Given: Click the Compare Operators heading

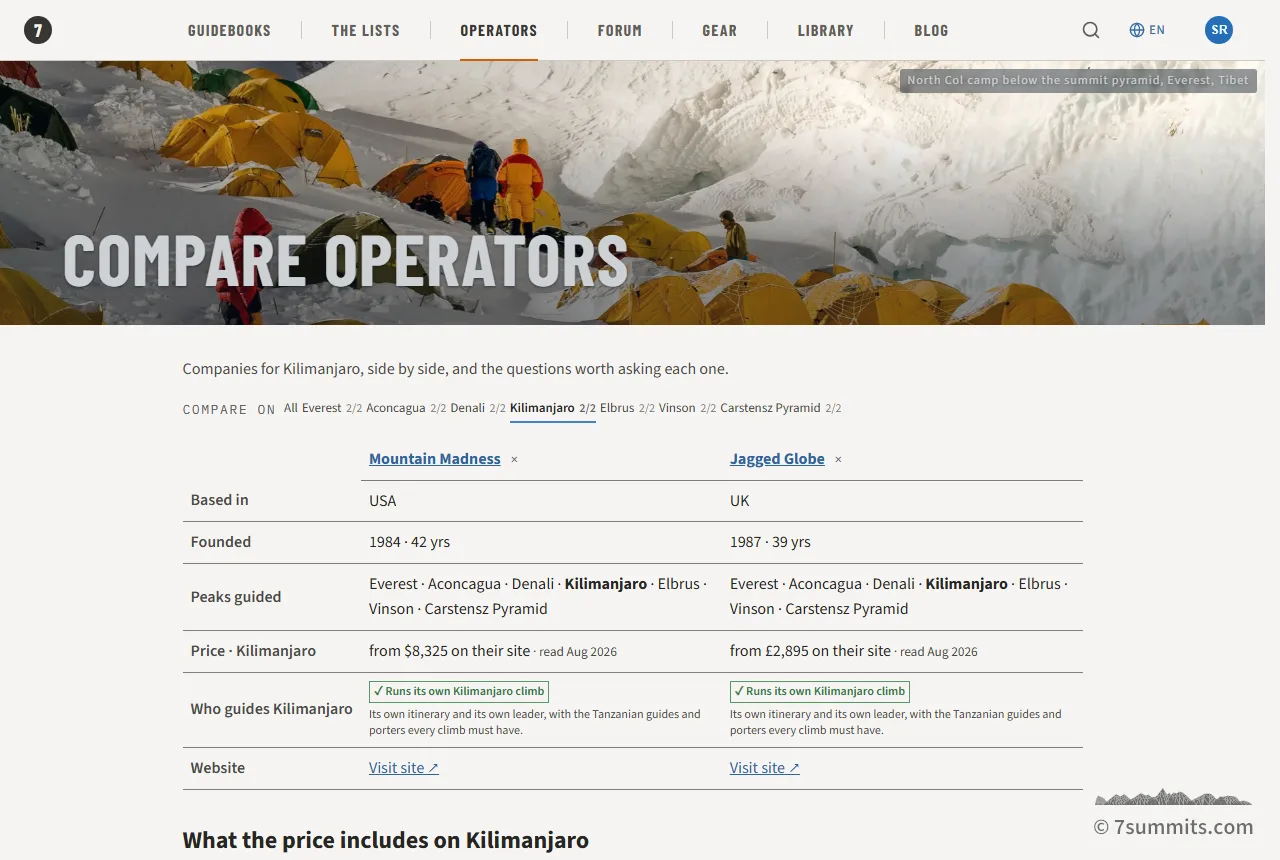Looking at the screenshot, I should (346, 260).
